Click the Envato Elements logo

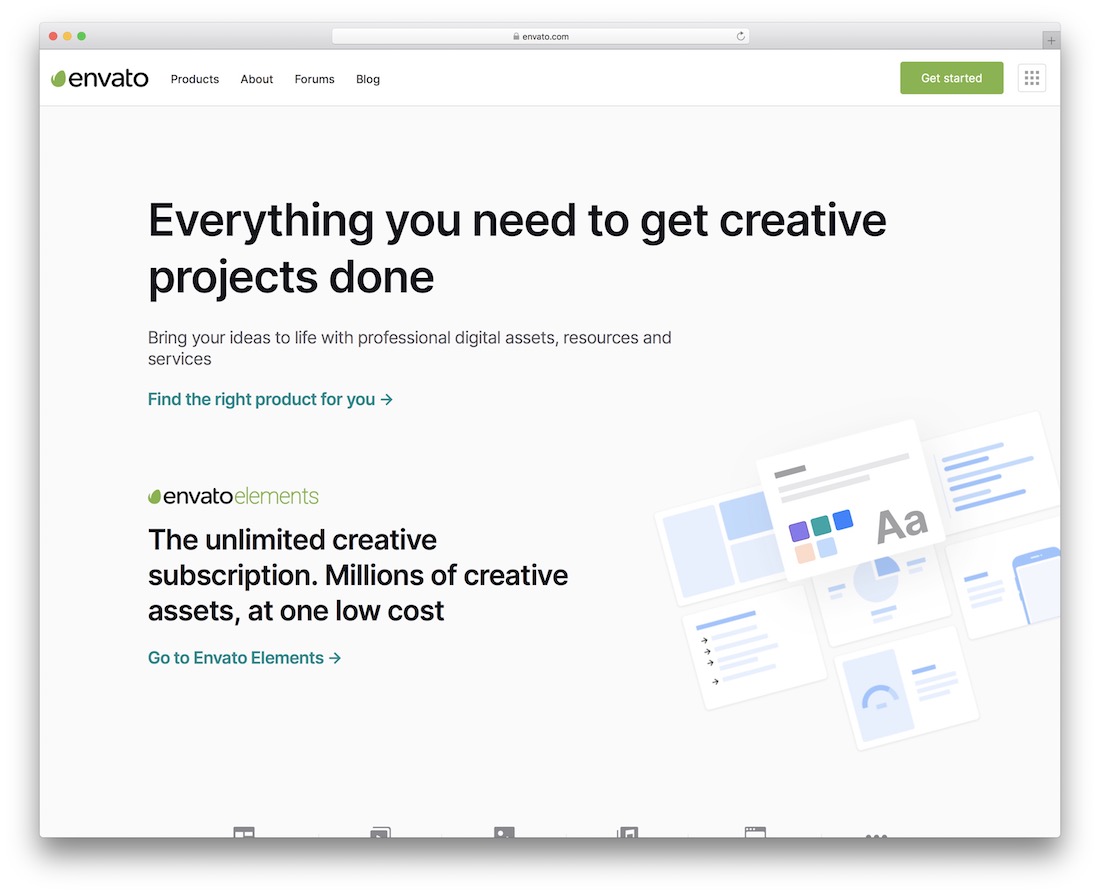coord(233,496)
